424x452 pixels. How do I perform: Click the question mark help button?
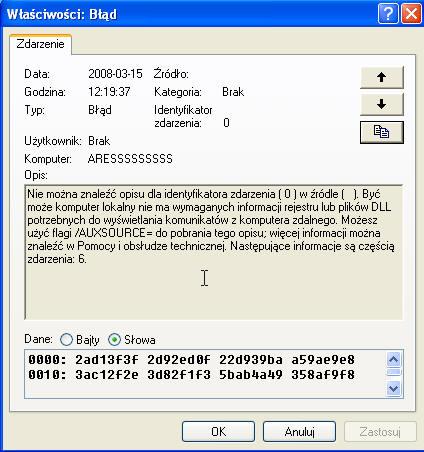pos(388,14)
